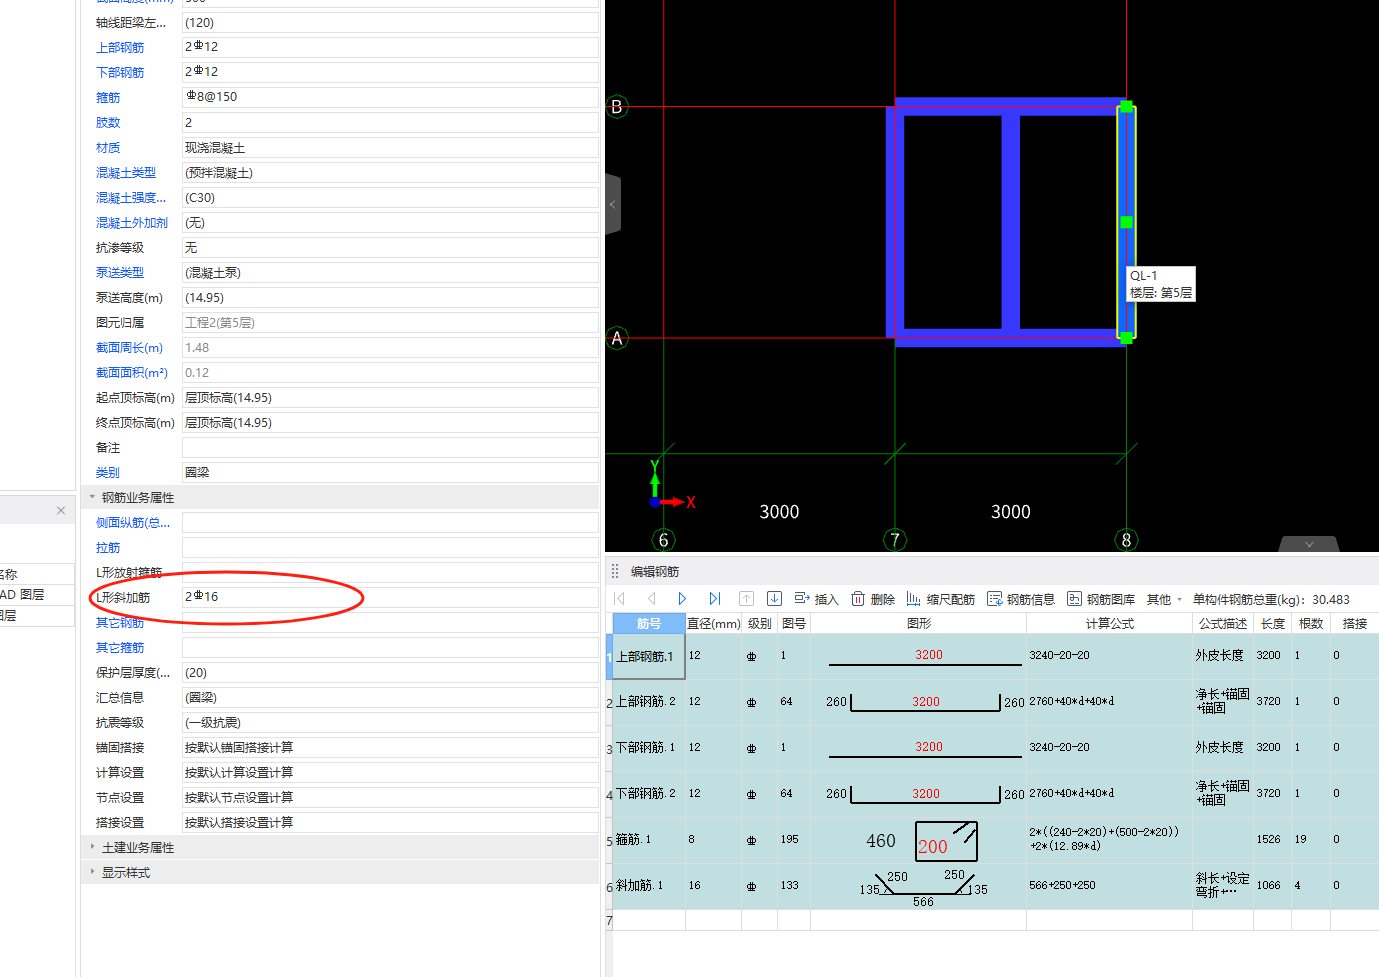Screen dimensions: 1379x977
Task: Click the bottom panel collapse chevron
Action: [1309, 544]
